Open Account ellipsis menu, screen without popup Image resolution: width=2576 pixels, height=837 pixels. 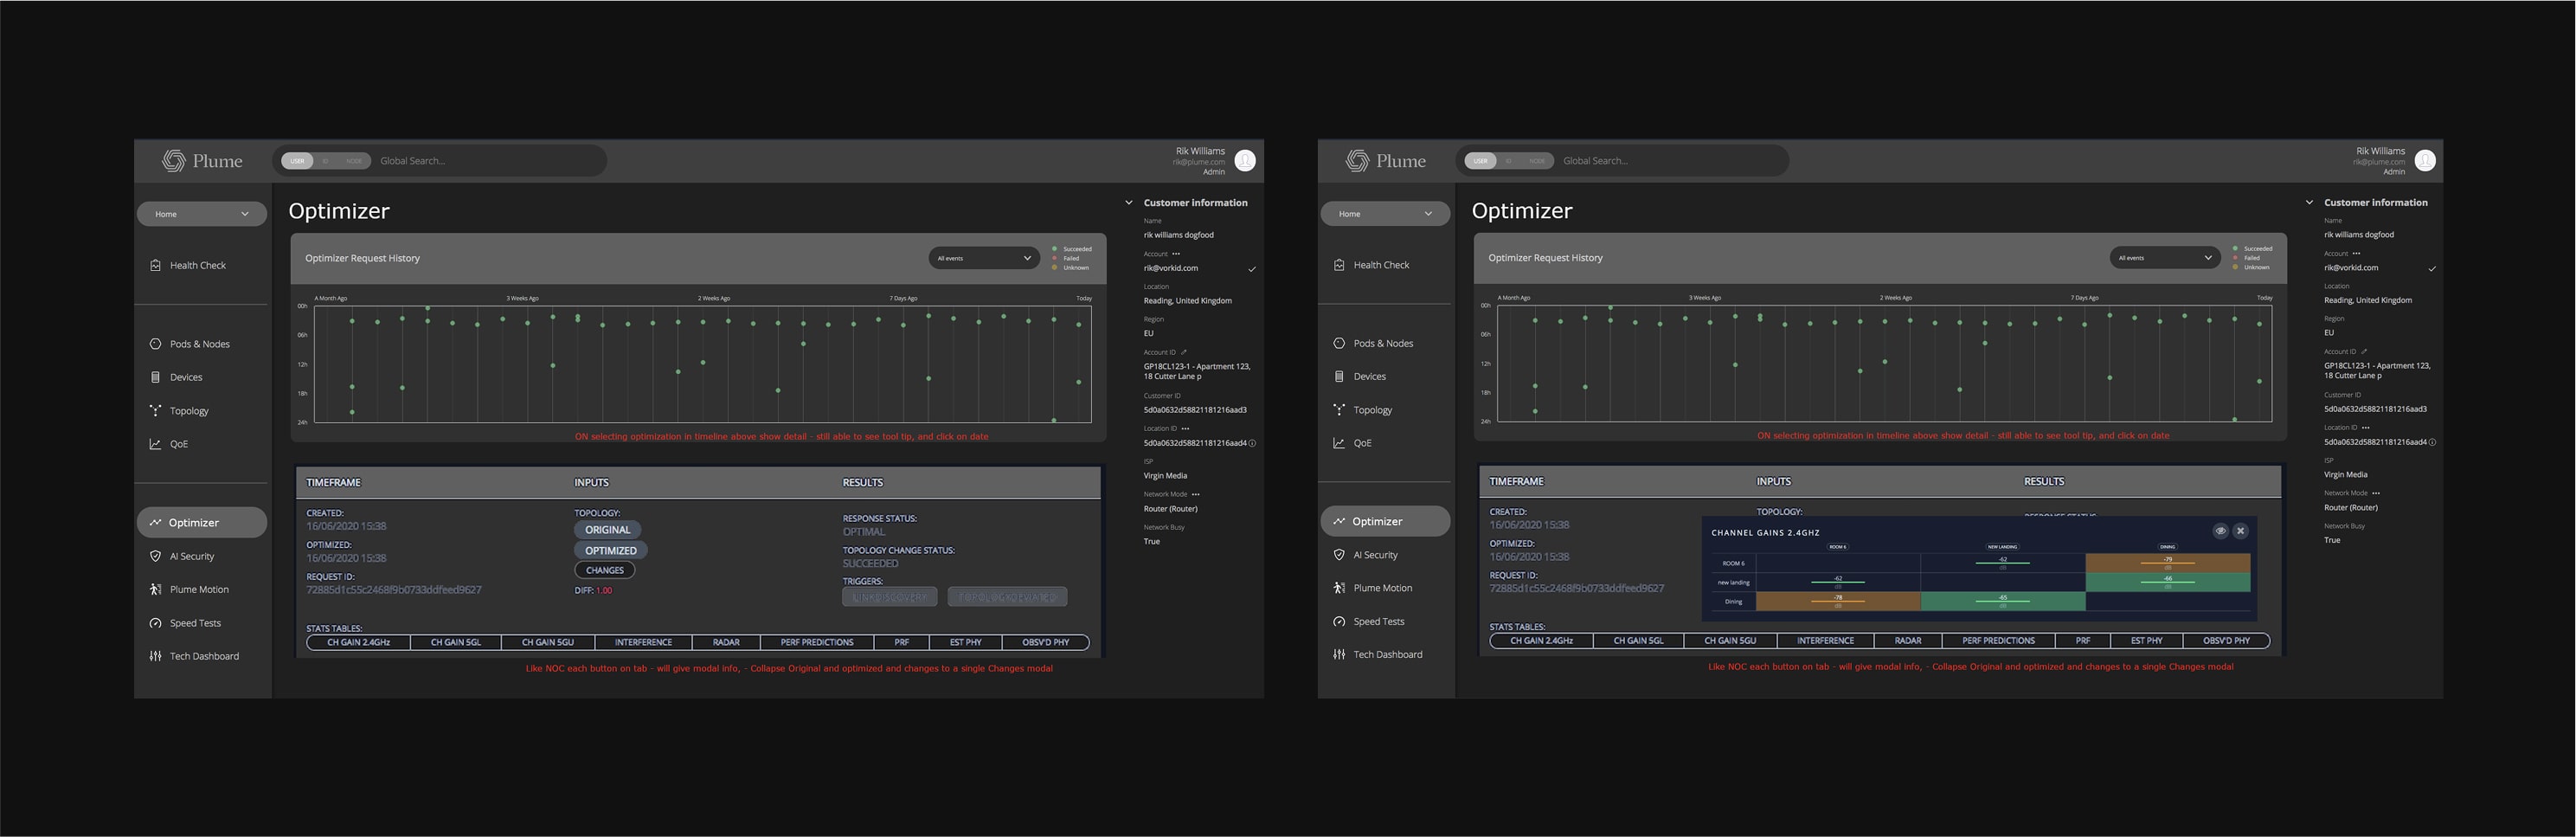[1176, 254]
